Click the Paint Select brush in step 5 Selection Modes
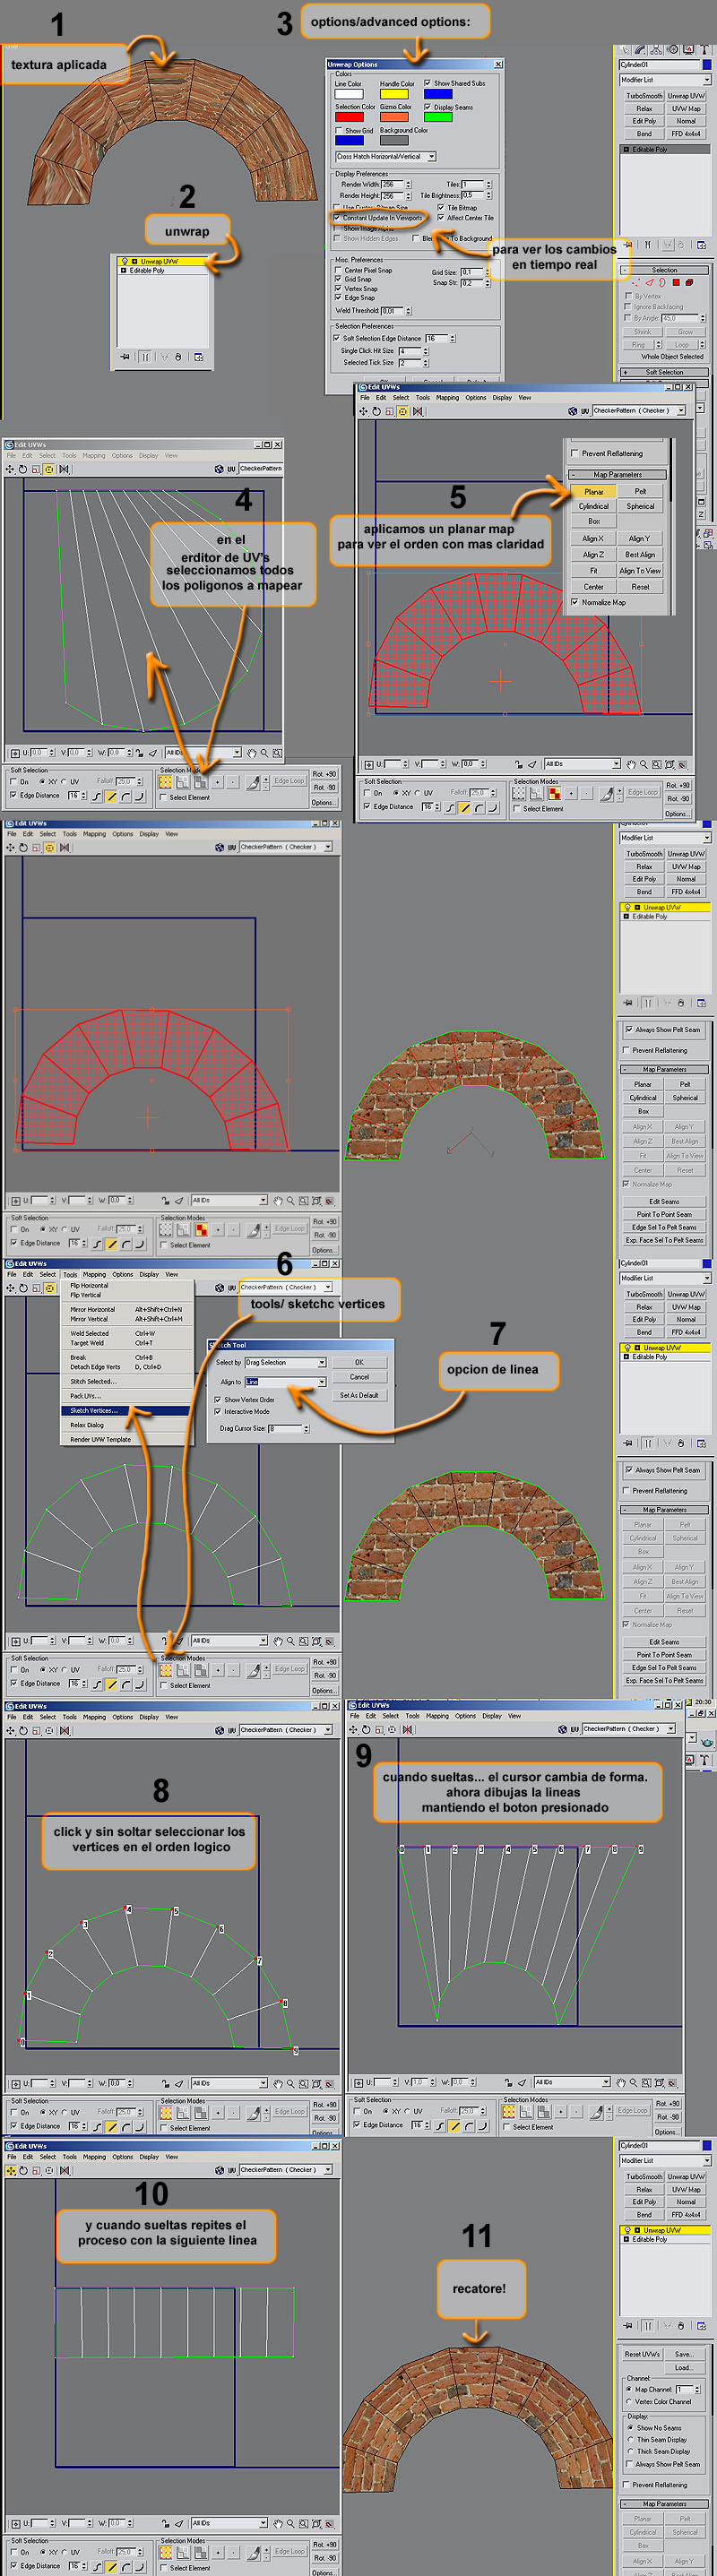 (606, 794)
